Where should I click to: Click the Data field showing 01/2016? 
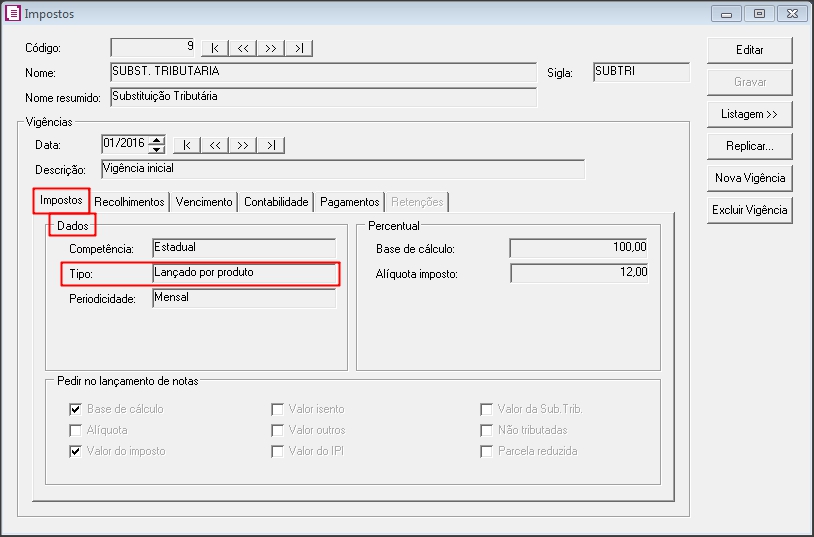click(125, 144)
